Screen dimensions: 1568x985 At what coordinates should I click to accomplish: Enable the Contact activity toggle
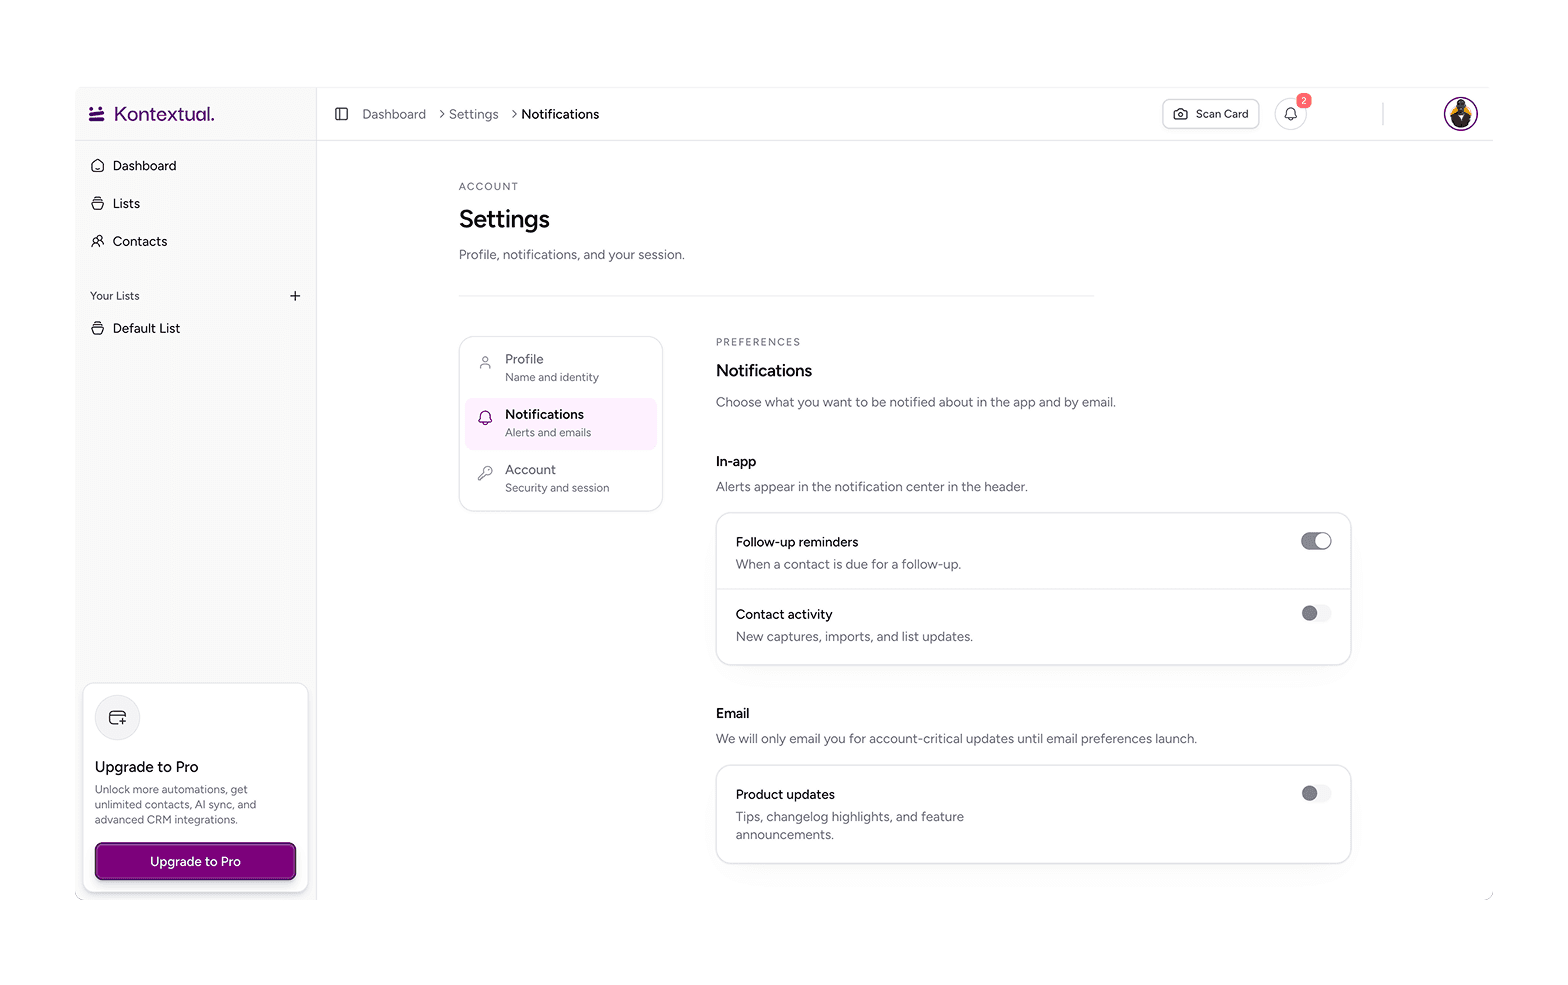point(1316,613)
